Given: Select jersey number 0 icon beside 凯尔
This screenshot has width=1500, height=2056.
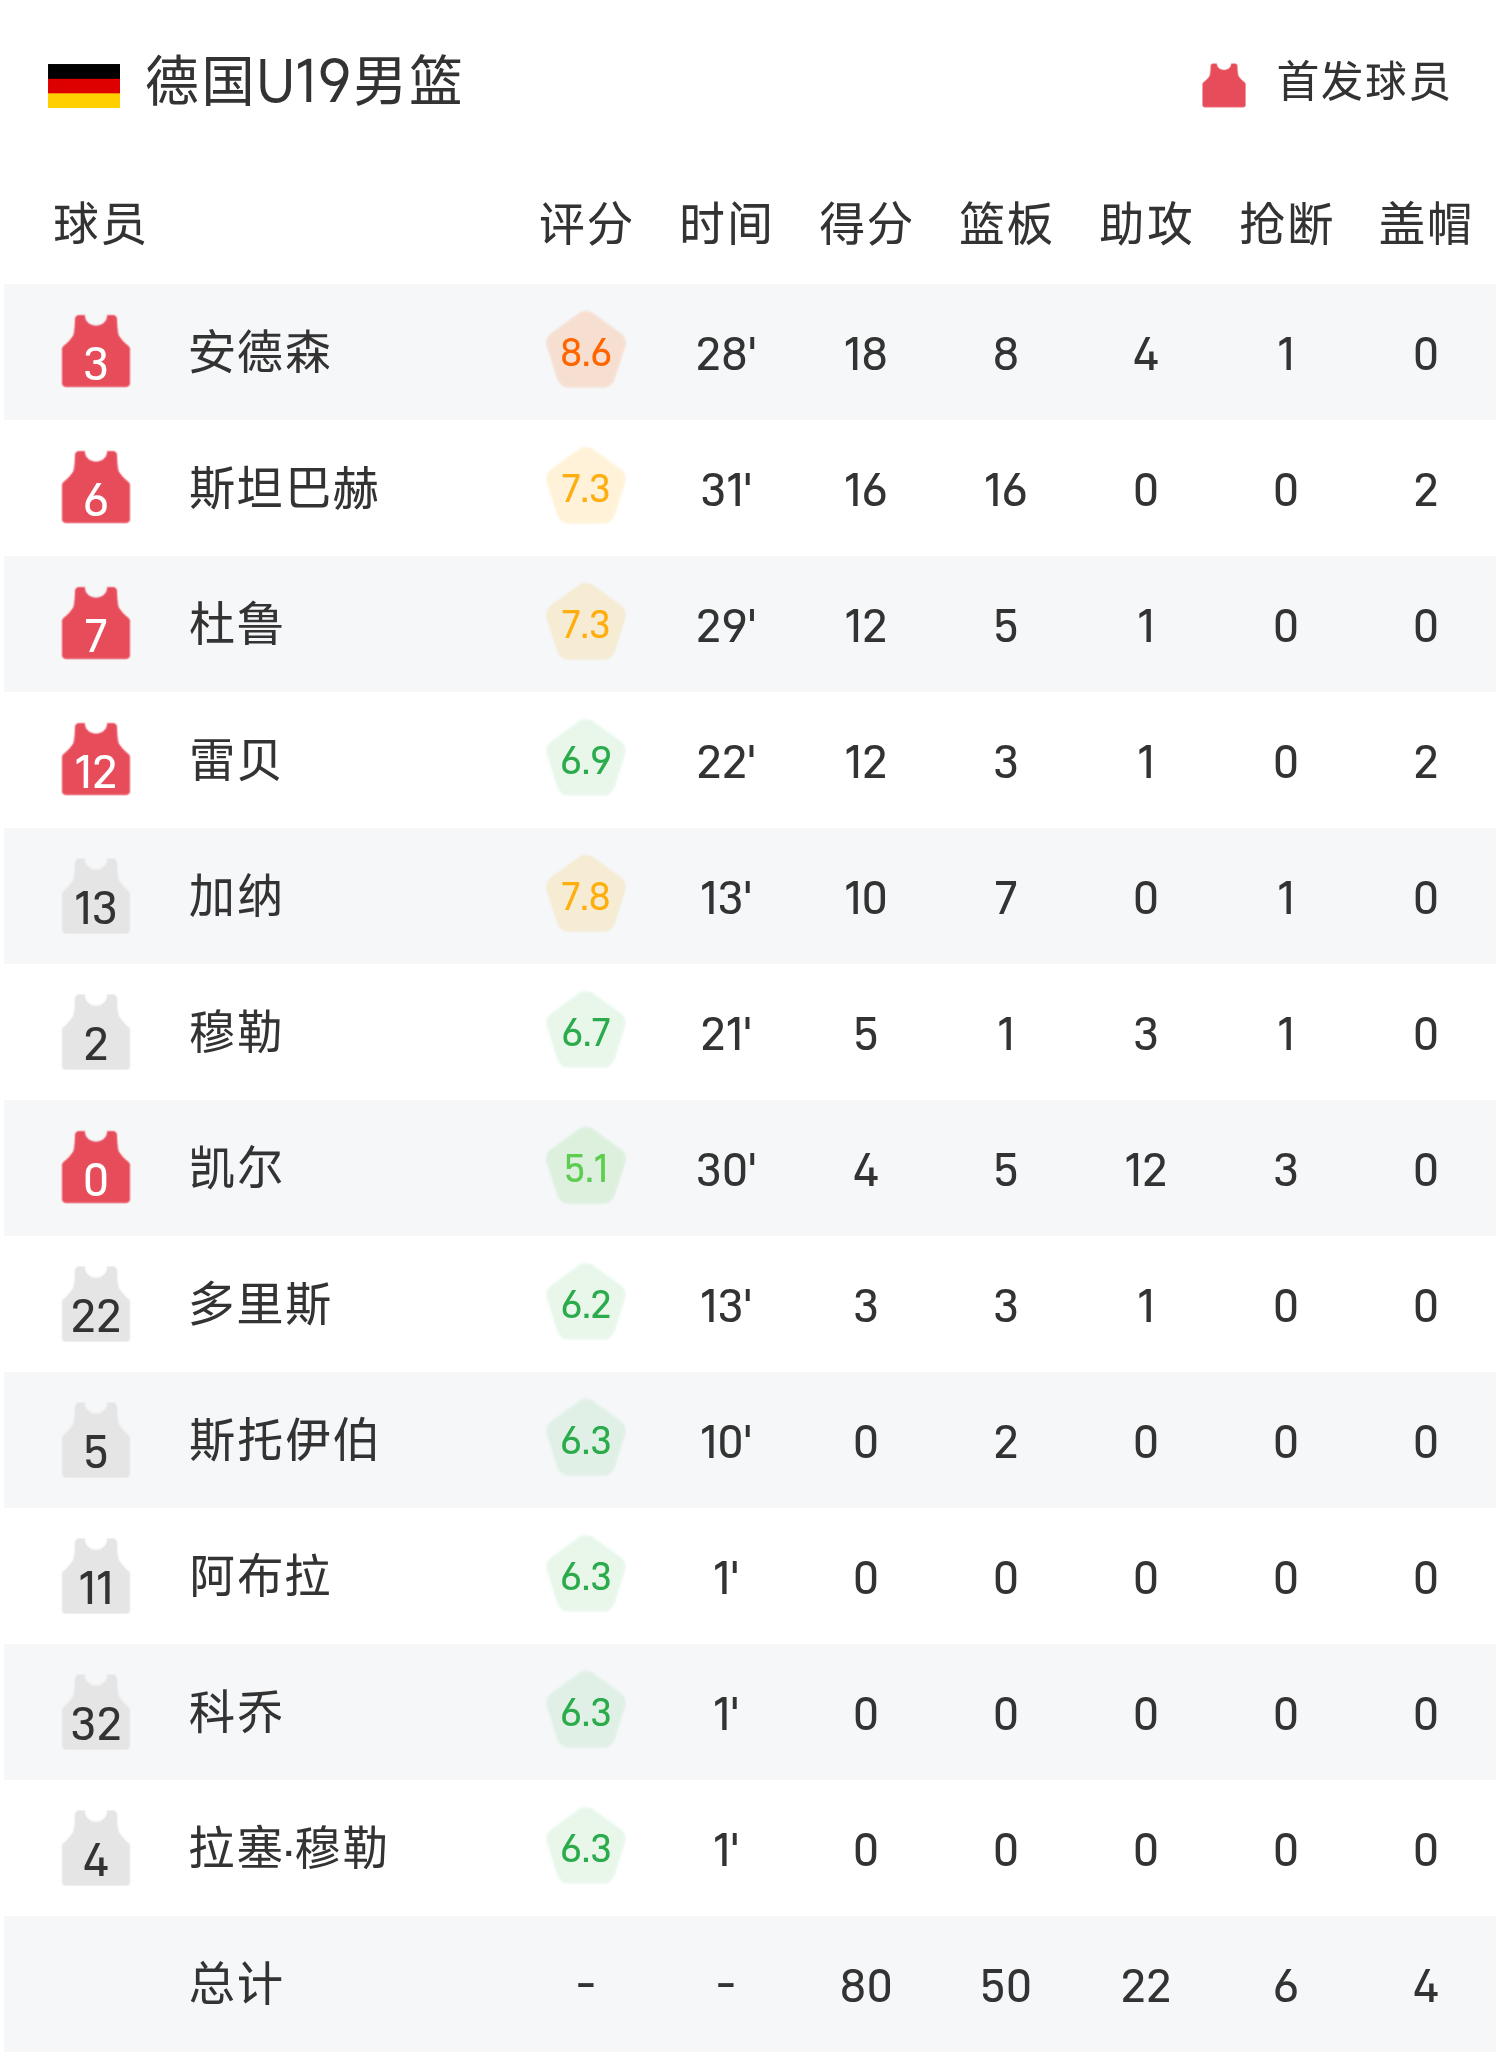Looking at the screenshot, I should click(95, 1168).
